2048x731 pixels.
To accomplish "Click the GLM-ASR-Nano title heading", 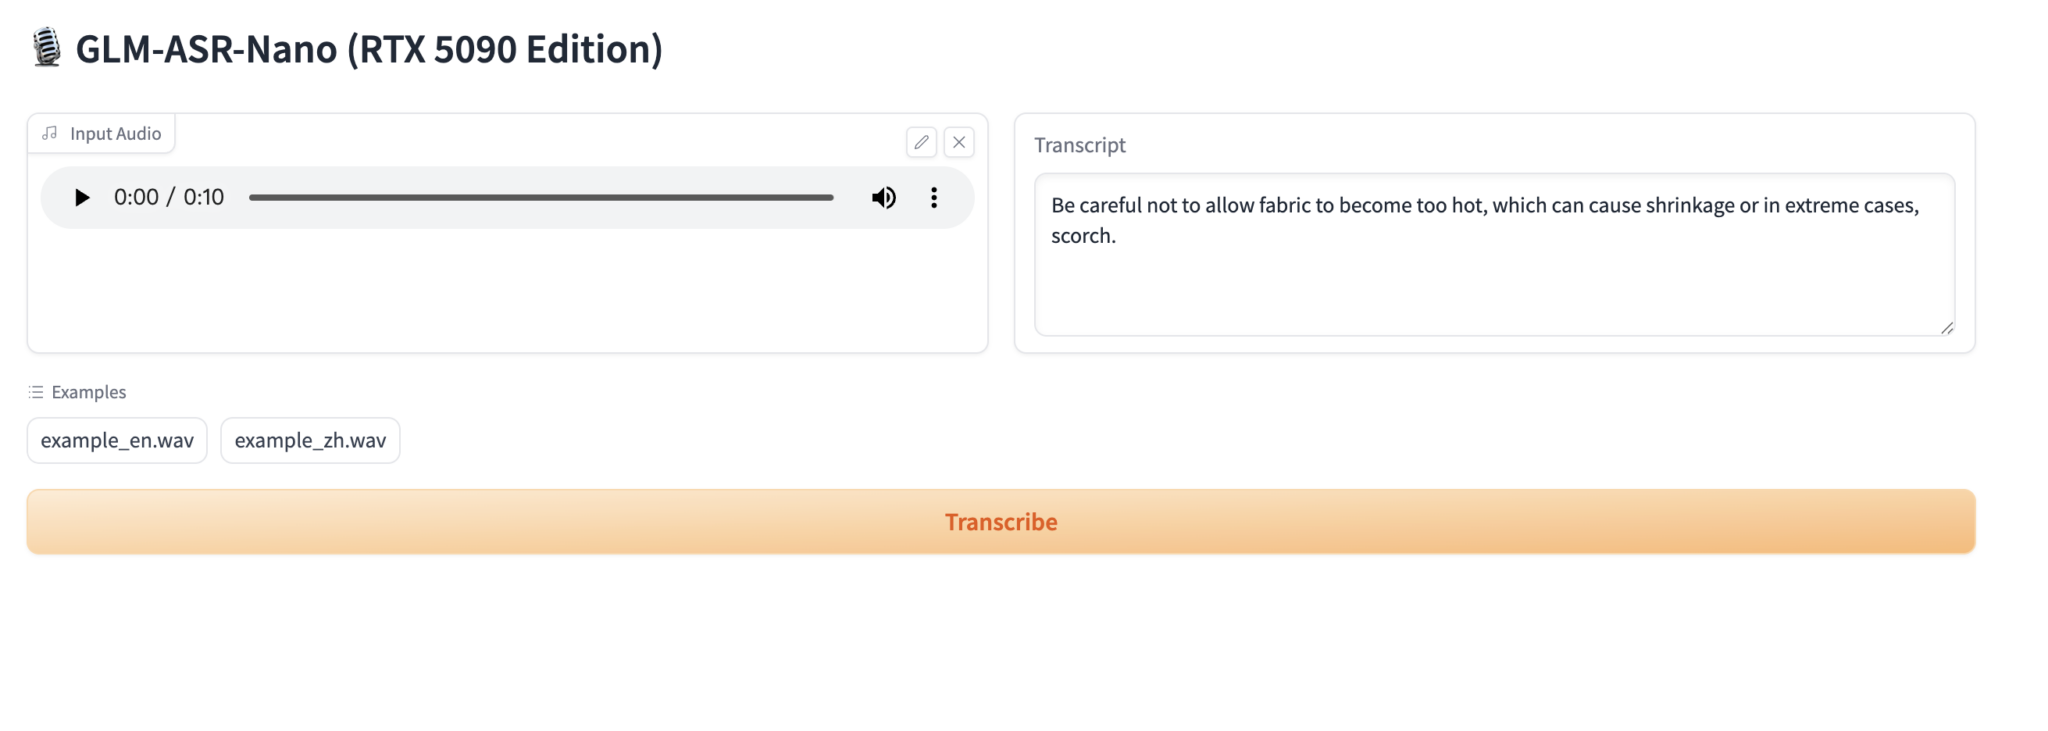I will tap(369, 49).
